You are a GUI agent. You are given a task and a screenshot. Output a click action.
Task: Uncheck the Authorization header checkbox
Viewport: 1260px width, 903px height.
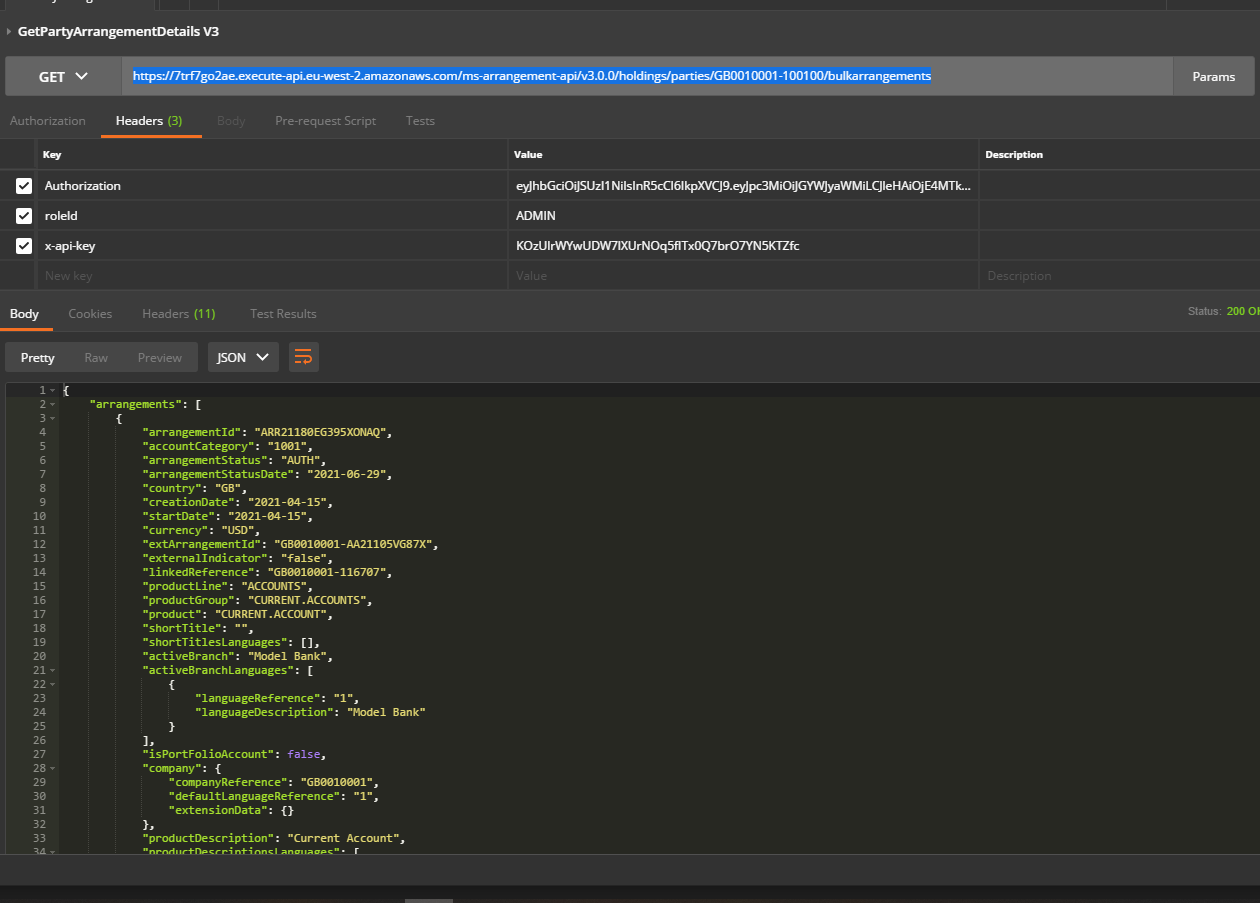coord(24,186)
